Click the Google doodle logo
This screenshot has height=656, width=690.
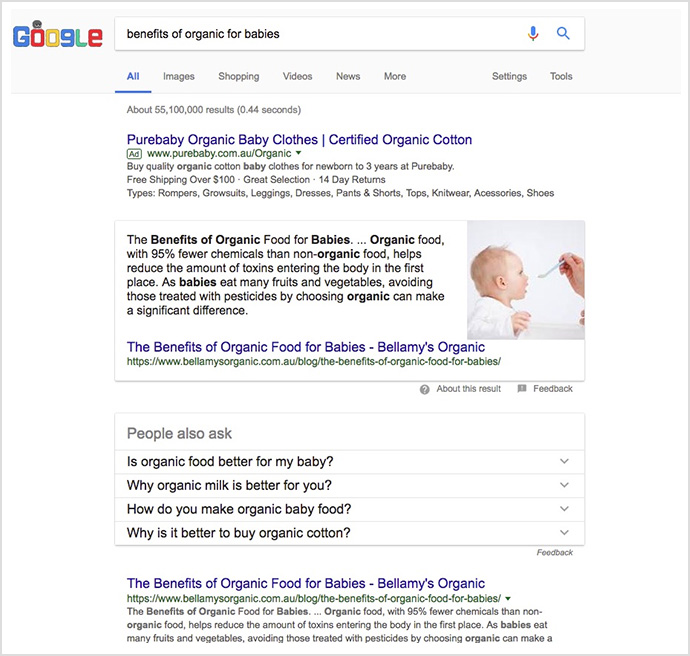tap(58, 35)
